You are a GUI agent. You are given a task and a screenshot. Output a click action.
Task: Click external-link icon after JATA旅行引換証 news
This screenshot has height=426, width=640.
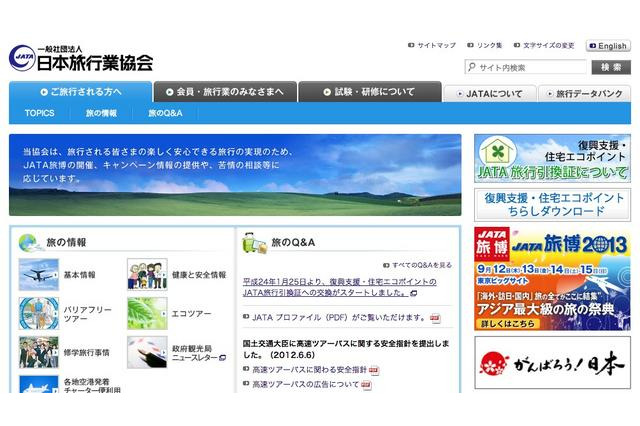[413, 293]
